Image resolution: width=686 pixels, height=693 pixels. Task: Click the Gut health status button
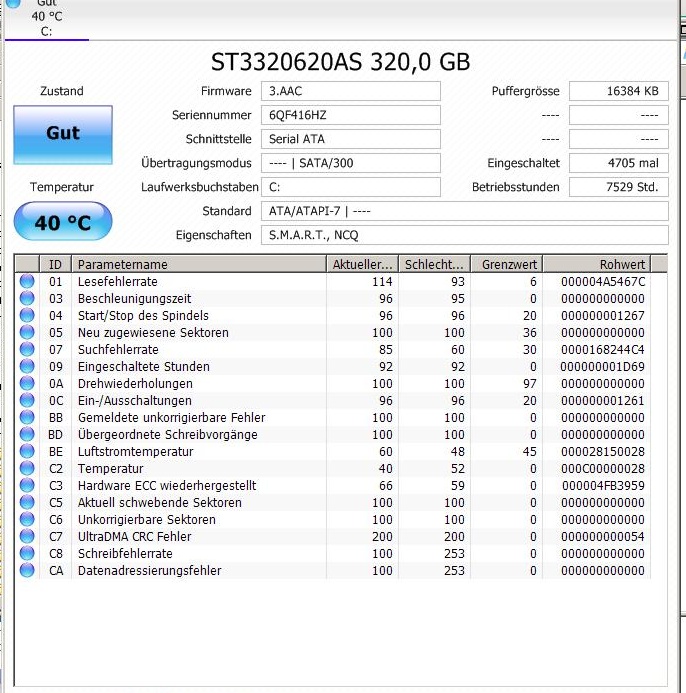(x=63, y=135)
